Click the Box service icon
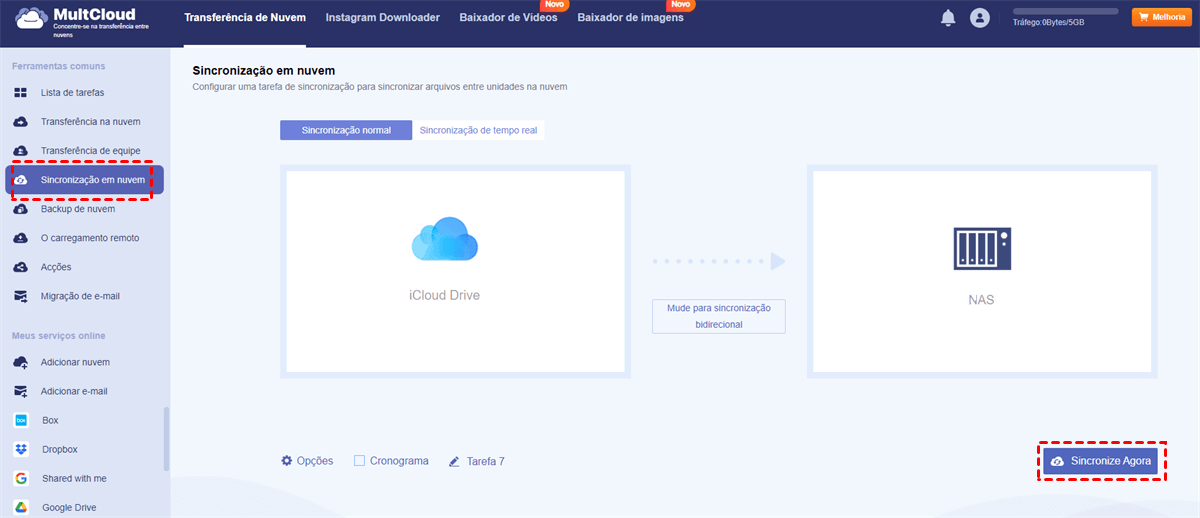This screenshot has width=1200, height=518. coord(21,420)
